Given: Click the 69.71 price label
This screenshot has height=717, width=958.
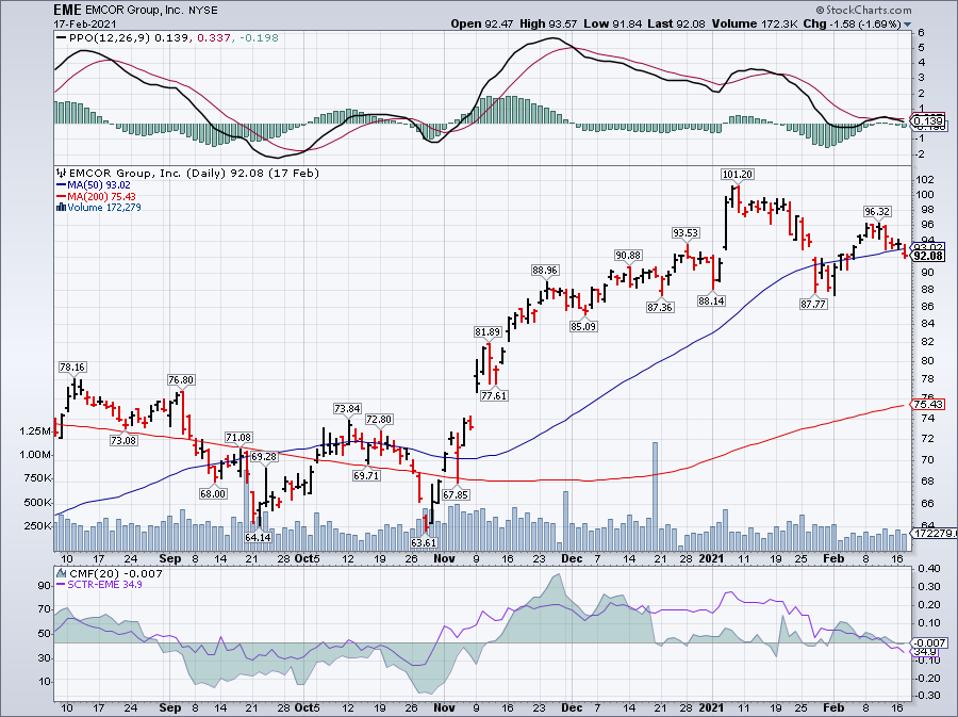Looking at the screenshot, I should click(366, 475).
